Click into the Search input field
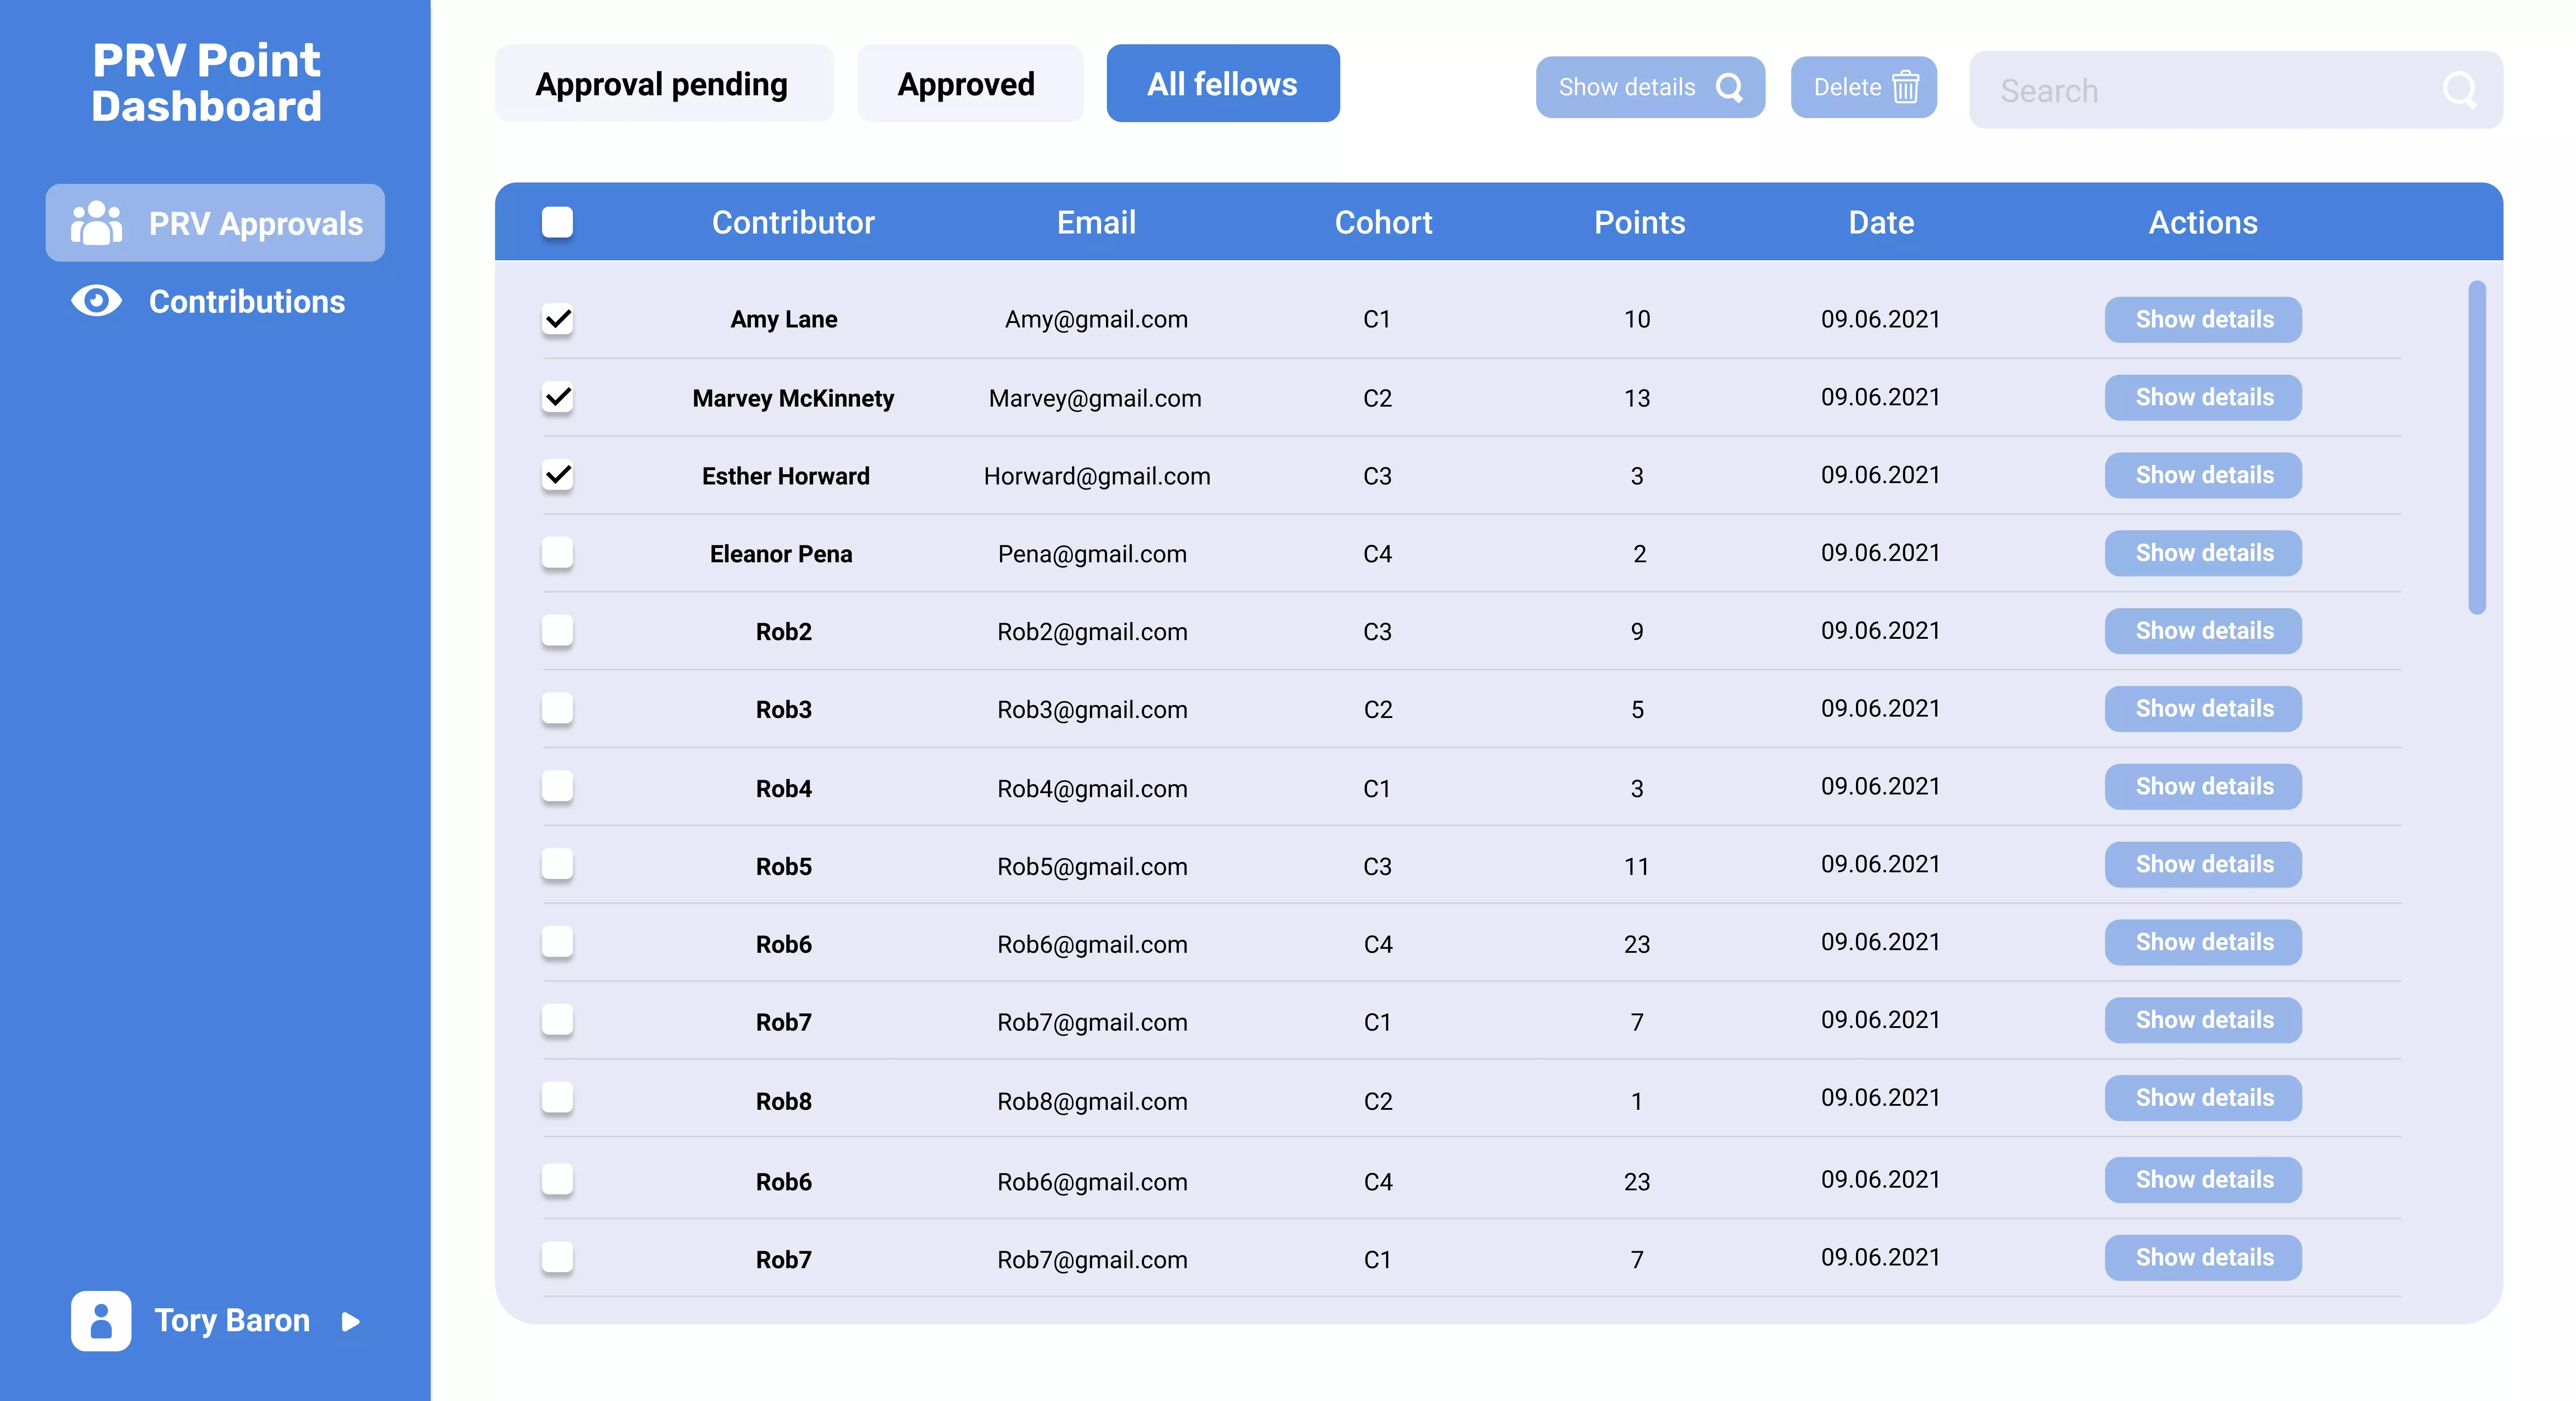This screenshot has height=1401, width=2576. [x=2200, y=90]
